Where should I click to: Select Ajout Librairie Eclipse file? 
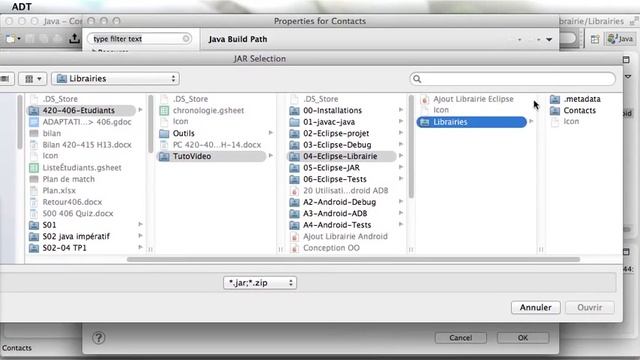tap(472, 99)
